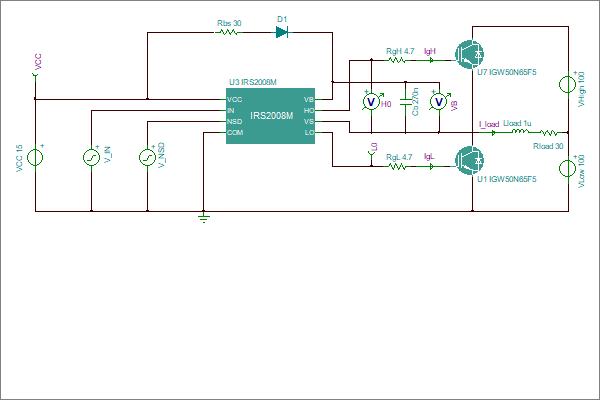Click the U3 IRS2008M reference label
Viewport: 600px width, 400px height.
point(253,82)
